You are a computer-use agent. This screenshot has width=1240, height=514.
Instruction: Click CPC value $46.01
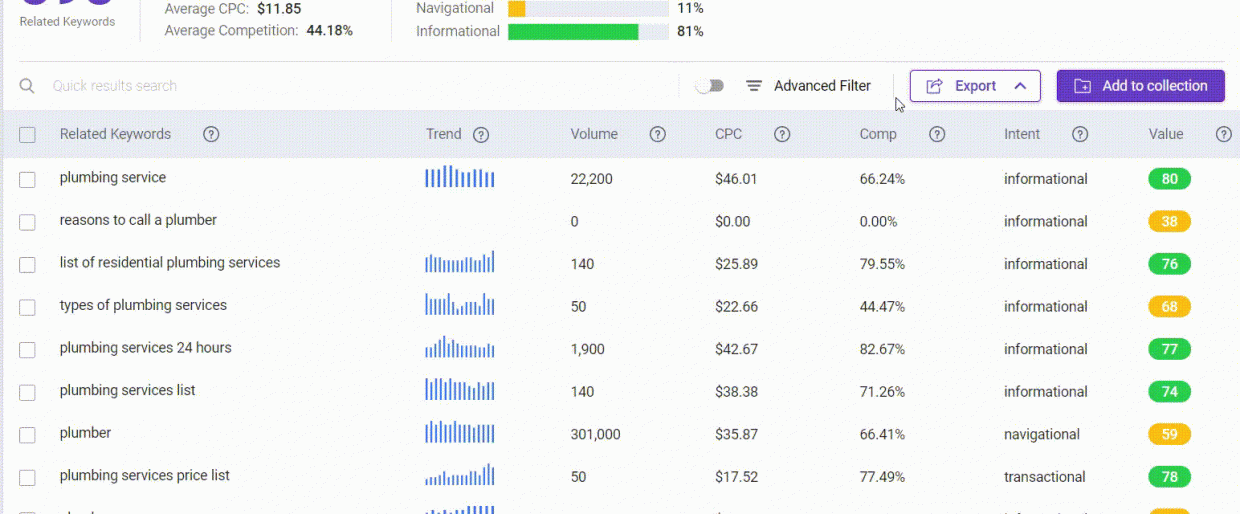pos(736,180)
